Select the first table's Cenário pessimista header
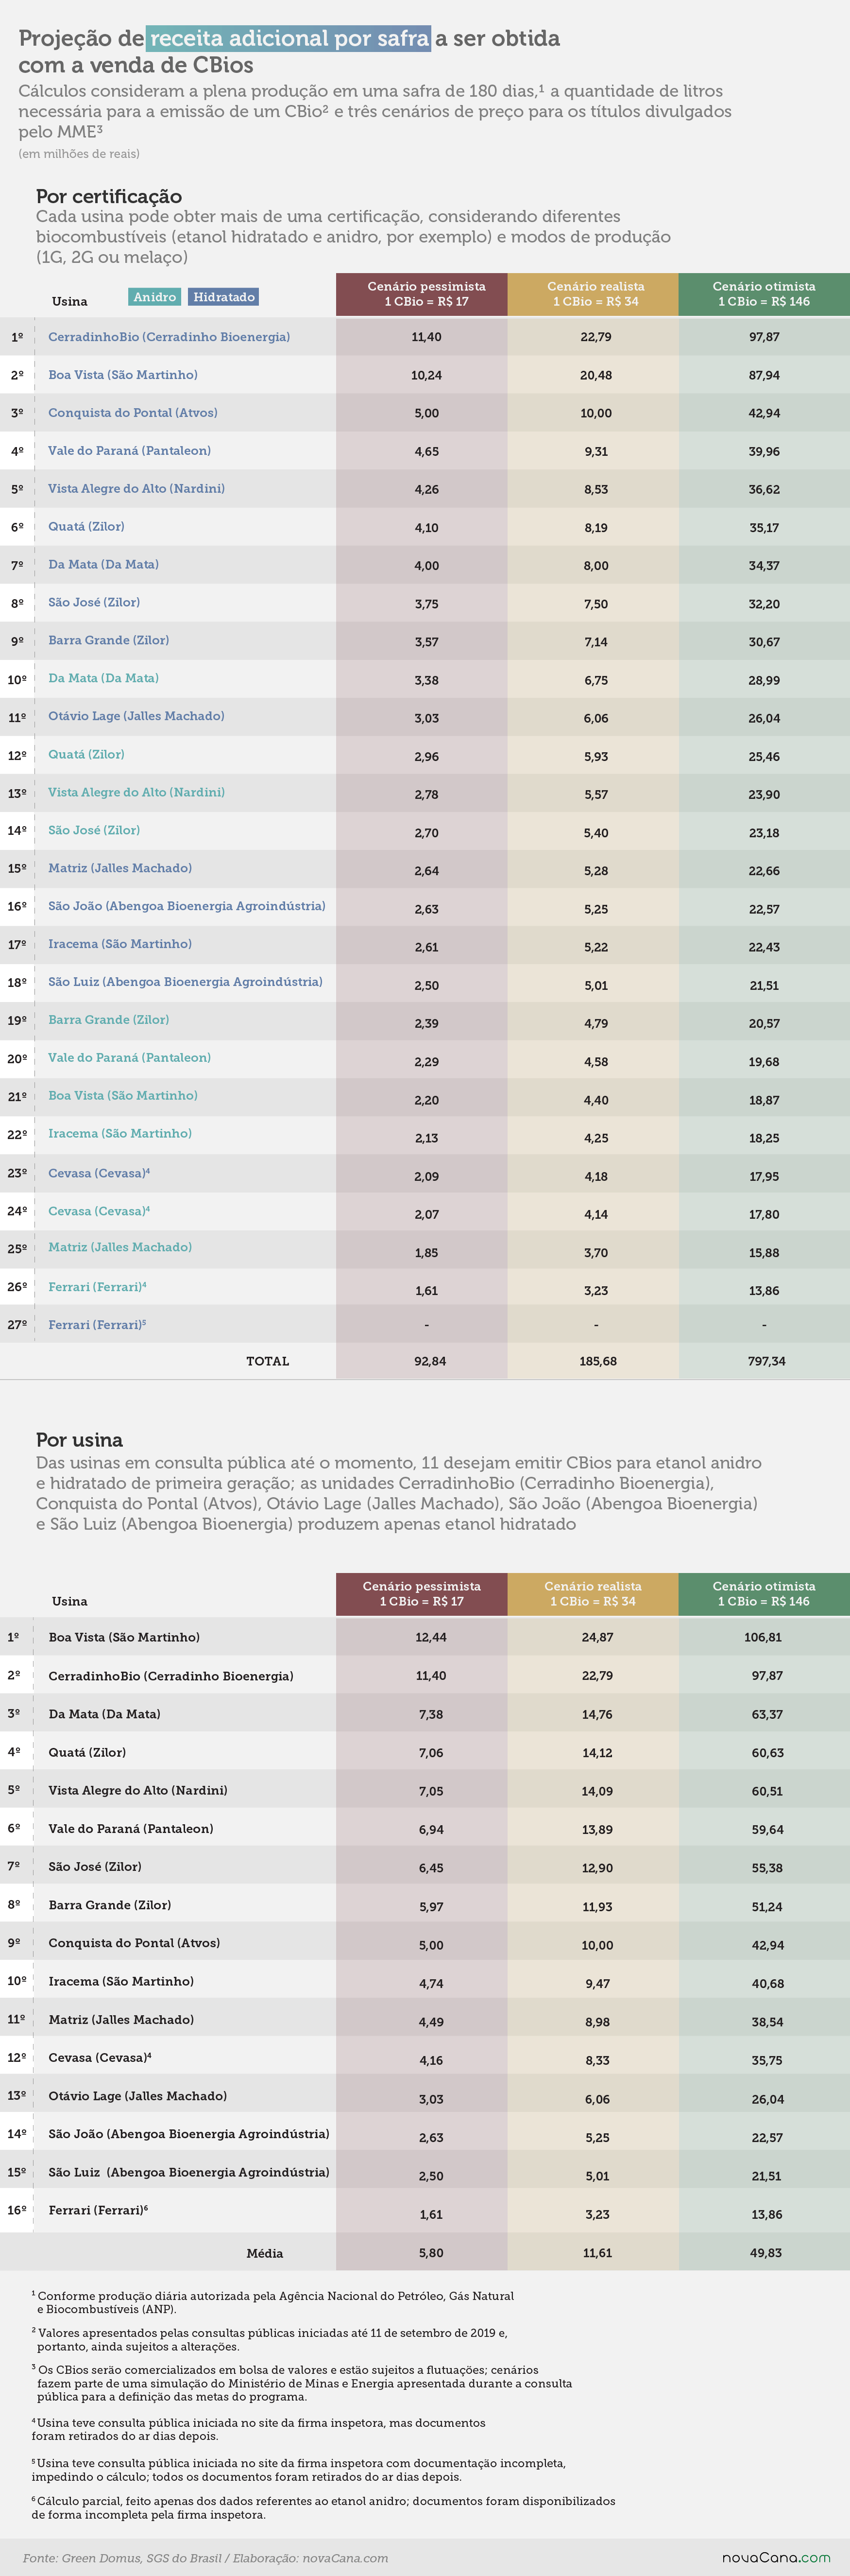The height and width of the screenshot is (2576, 850). 426,294
